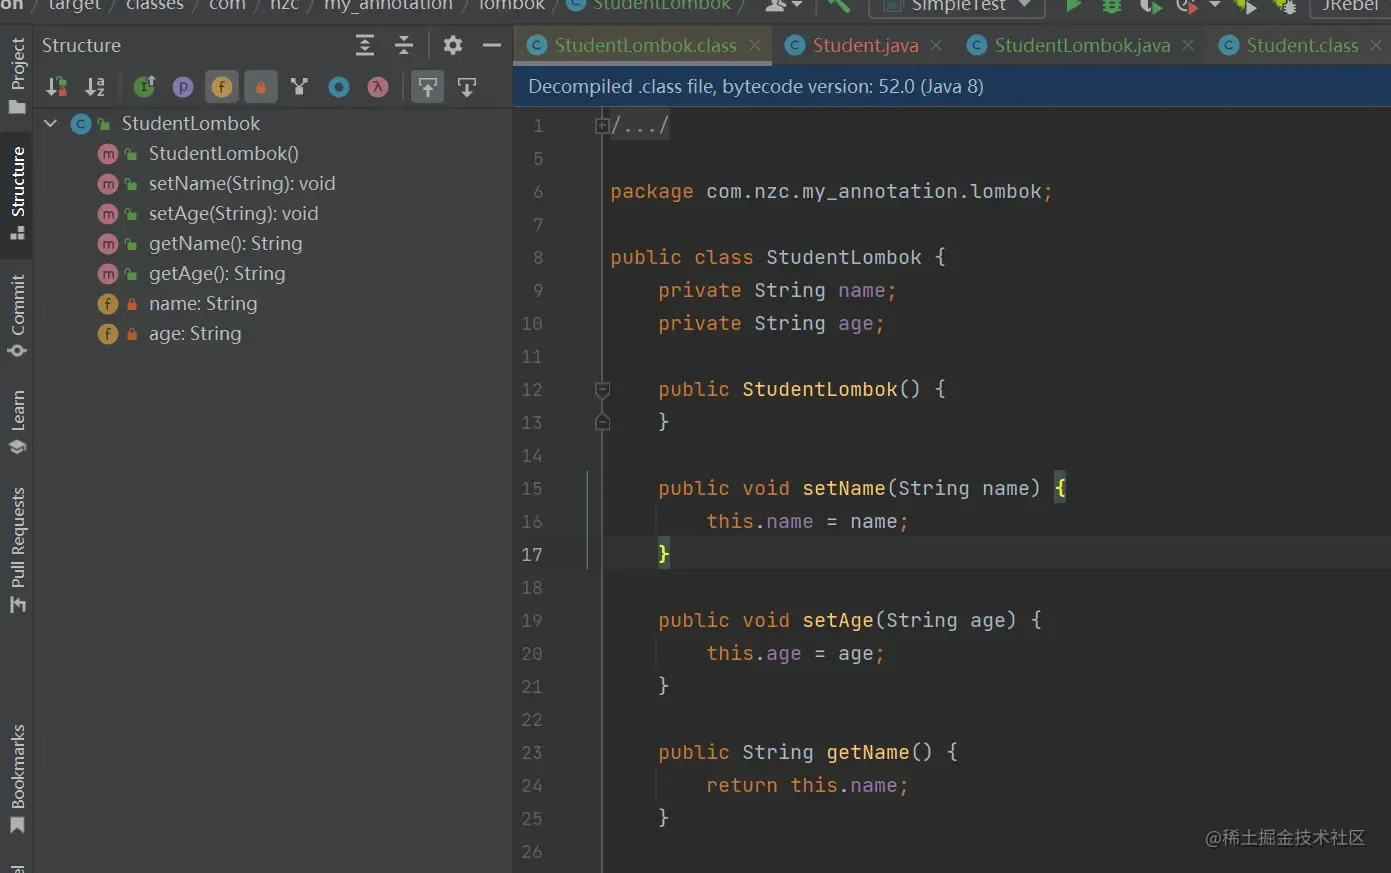Click the Profiler run icon
The height and width of the screenshot is (873, 1391).
(x=1187, y=6)
